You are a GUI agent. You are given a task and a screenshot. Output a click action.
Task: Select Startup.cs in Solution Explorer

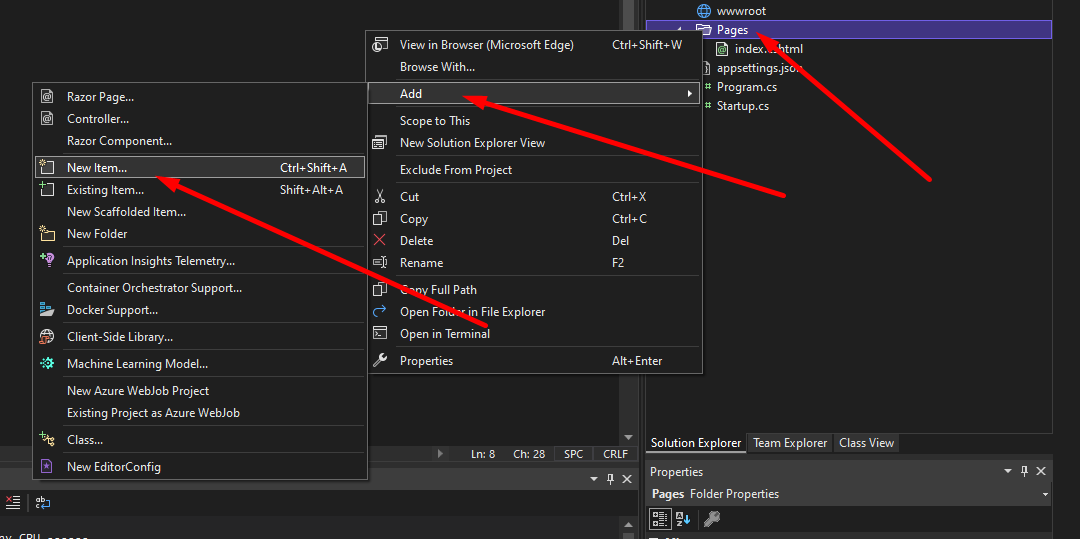pos(742,106)
